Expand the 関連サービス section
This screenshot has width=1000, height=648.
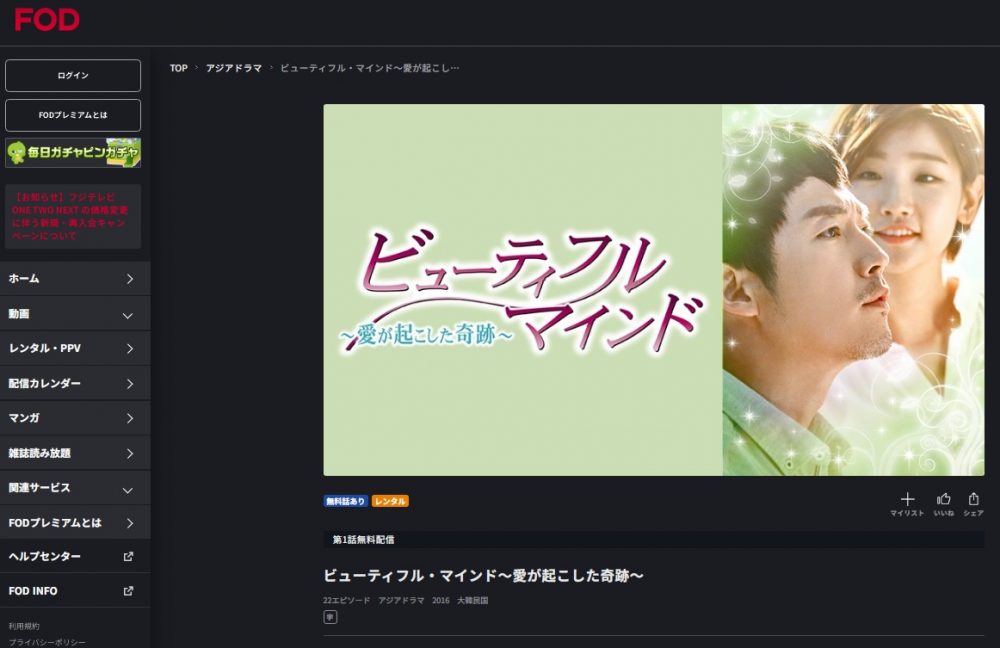(x=75, y=488)
